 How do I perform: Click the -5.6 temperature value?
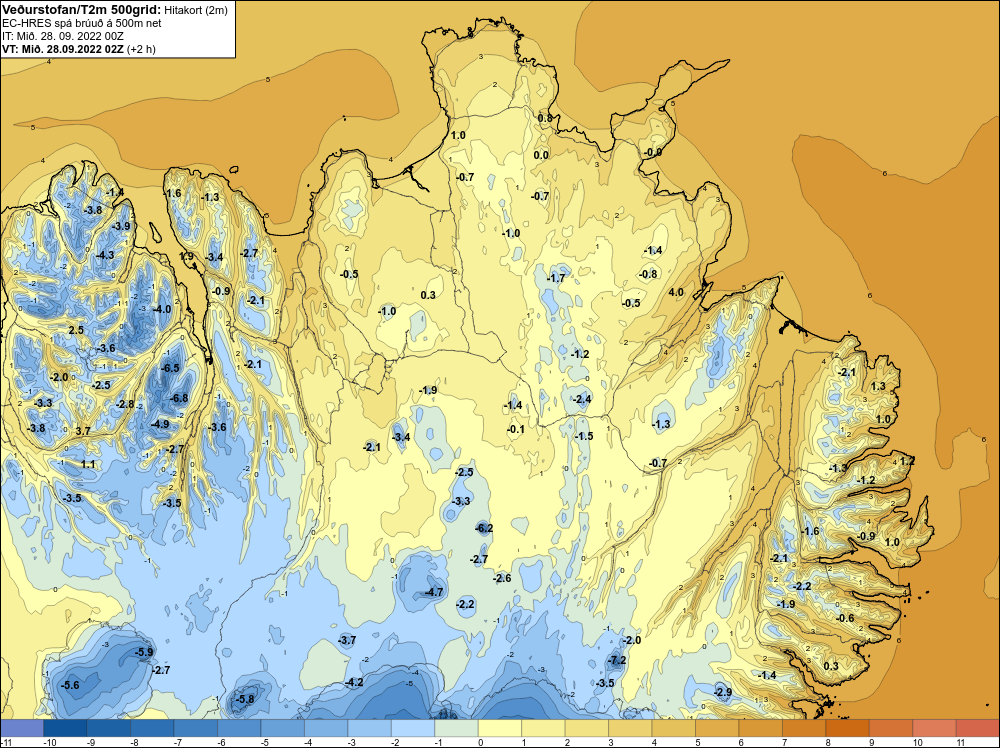[70, 685]
